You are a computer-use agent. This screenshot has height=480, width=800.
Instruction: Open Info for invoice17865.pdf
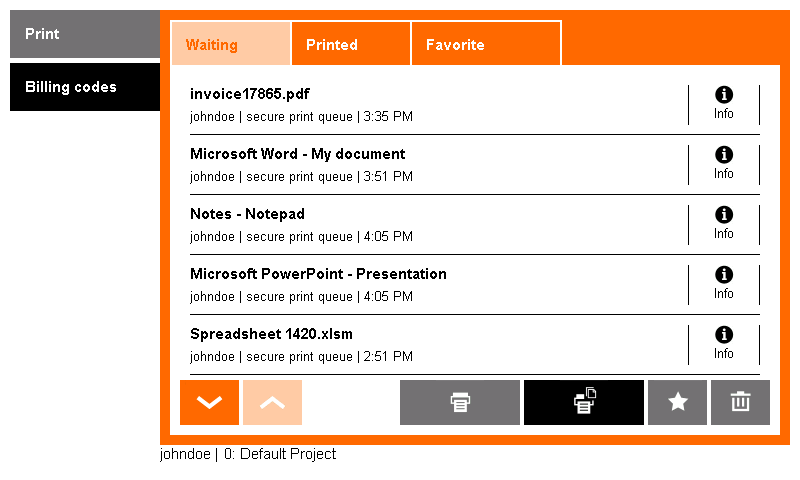pyautogui.click(x=723, y=104)
